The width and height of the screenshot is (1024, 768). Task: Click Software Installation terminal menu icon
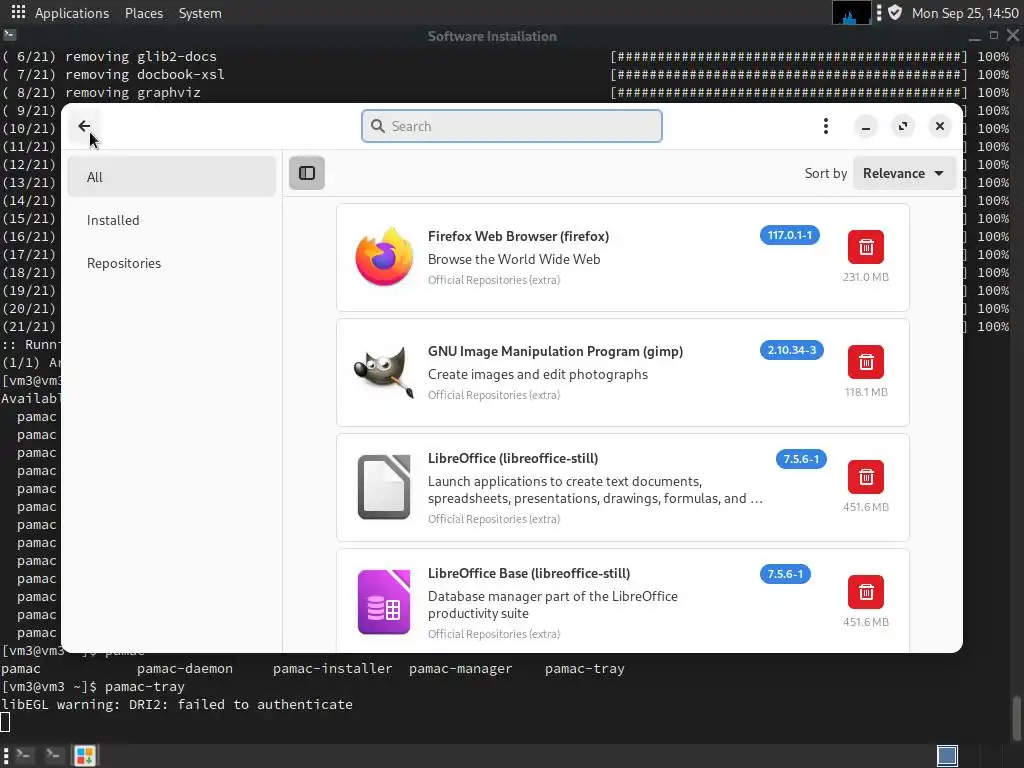[x=9, y=34]
